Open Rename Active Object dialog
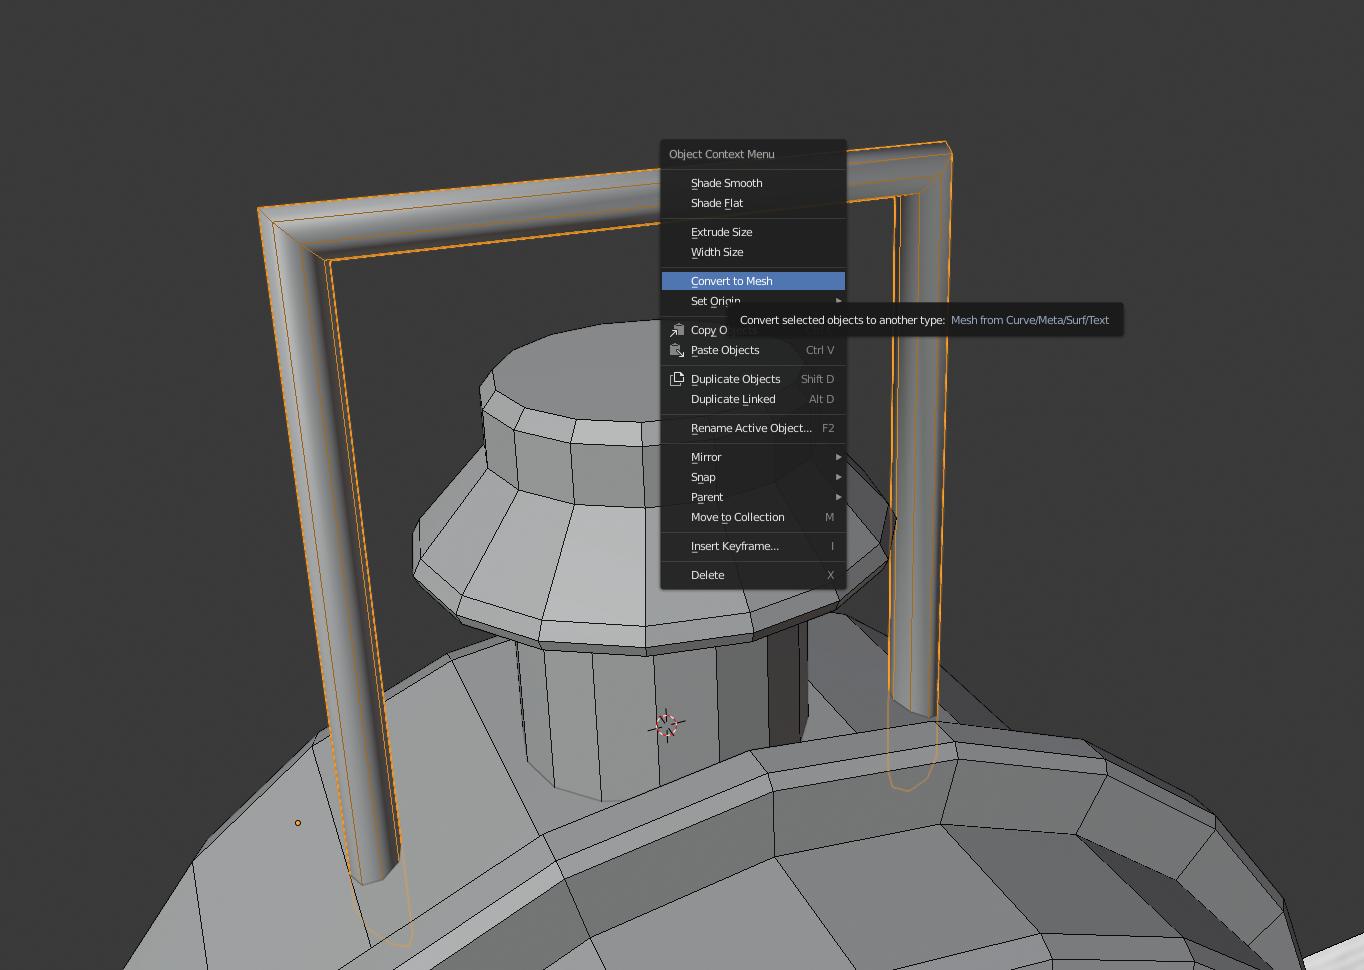Viewport: 1364px width, 970px height. [x=753, y=428]
